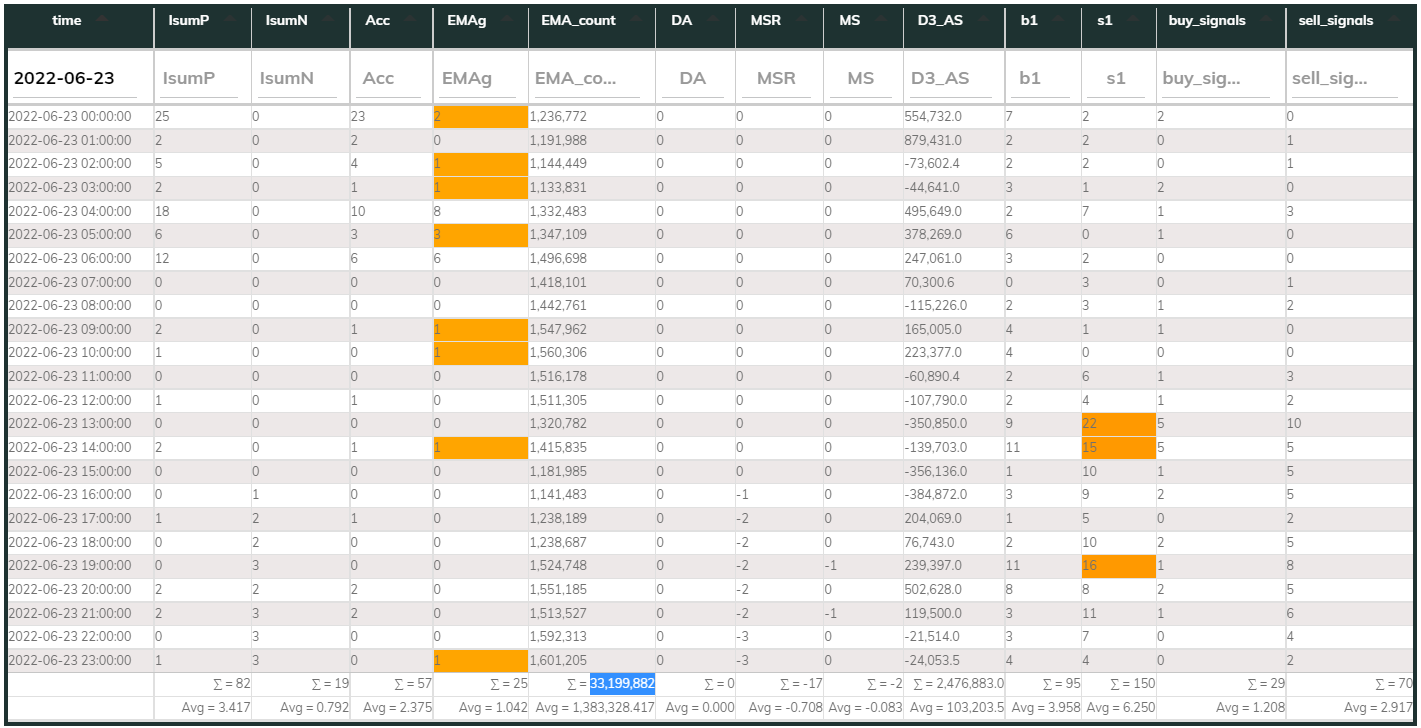
Task: Click orange s1 cell with value 22
Action: pyautogui.click(x=1118, y=424)
